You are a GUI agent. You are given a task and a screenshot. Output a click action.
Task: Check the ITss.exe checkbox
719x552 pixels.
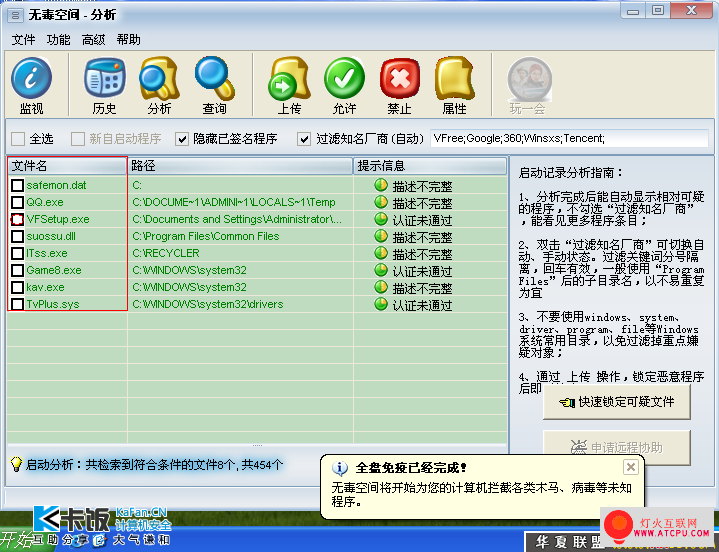pyautogui.click(x=17, y=253)
